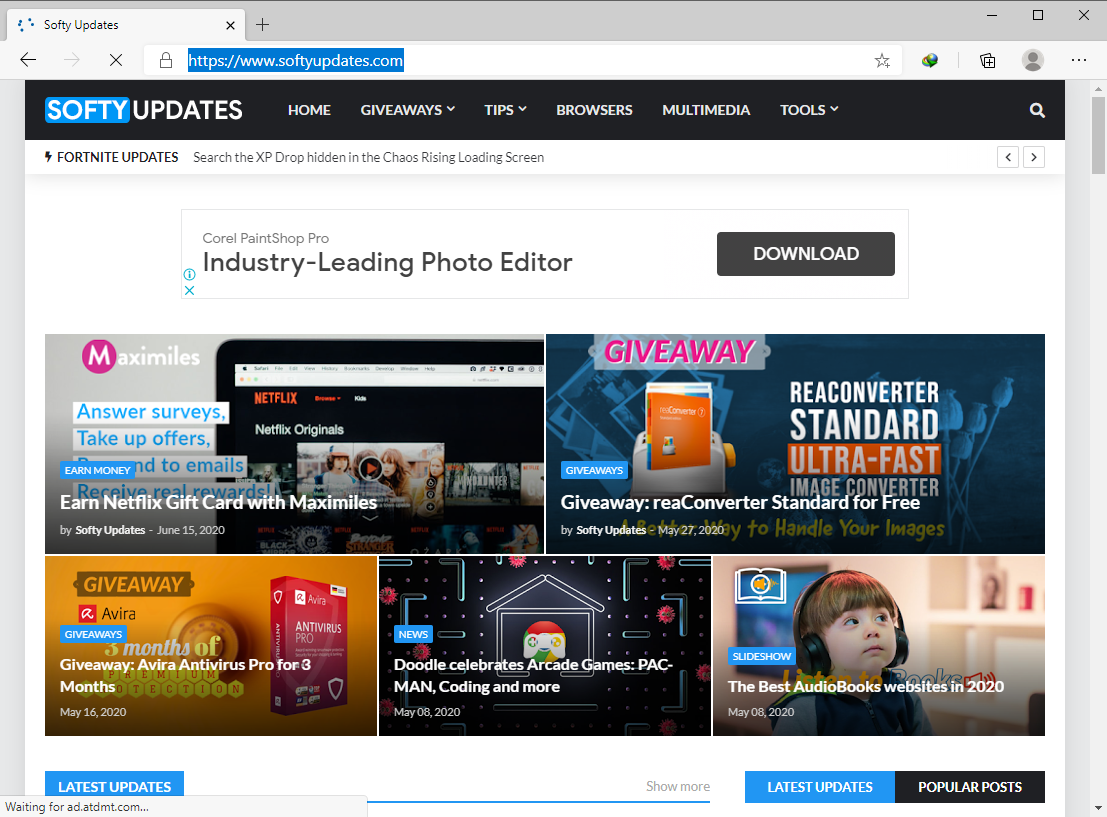Open the Chaos Rising XP Drop headline
This screenshot has width=1107, height=817.
point(369,157)
